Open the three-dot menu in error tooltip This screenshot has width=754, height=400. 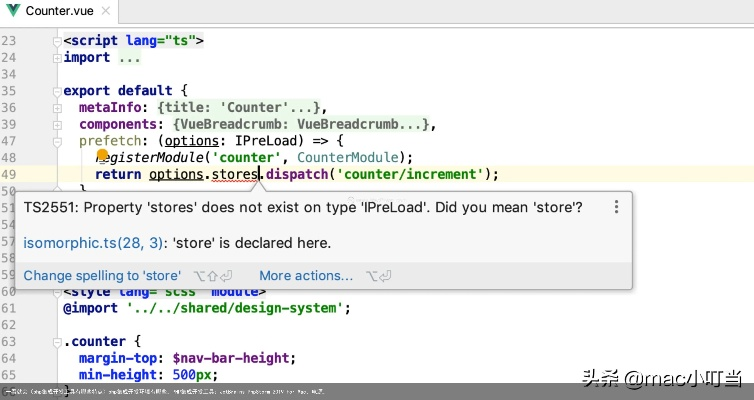click(x=616, y=207)
